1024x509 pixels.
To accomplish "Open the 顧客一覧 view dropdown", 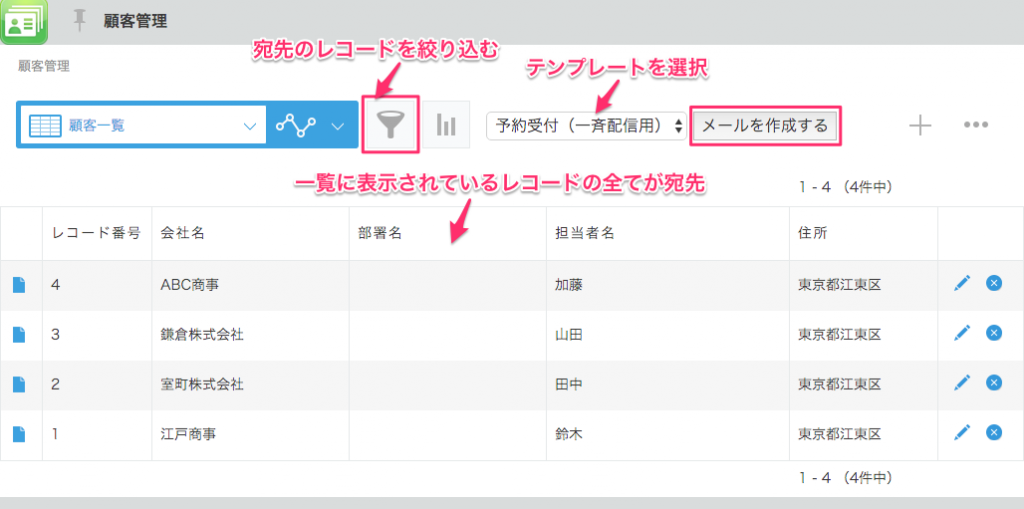I will [142, 125].
